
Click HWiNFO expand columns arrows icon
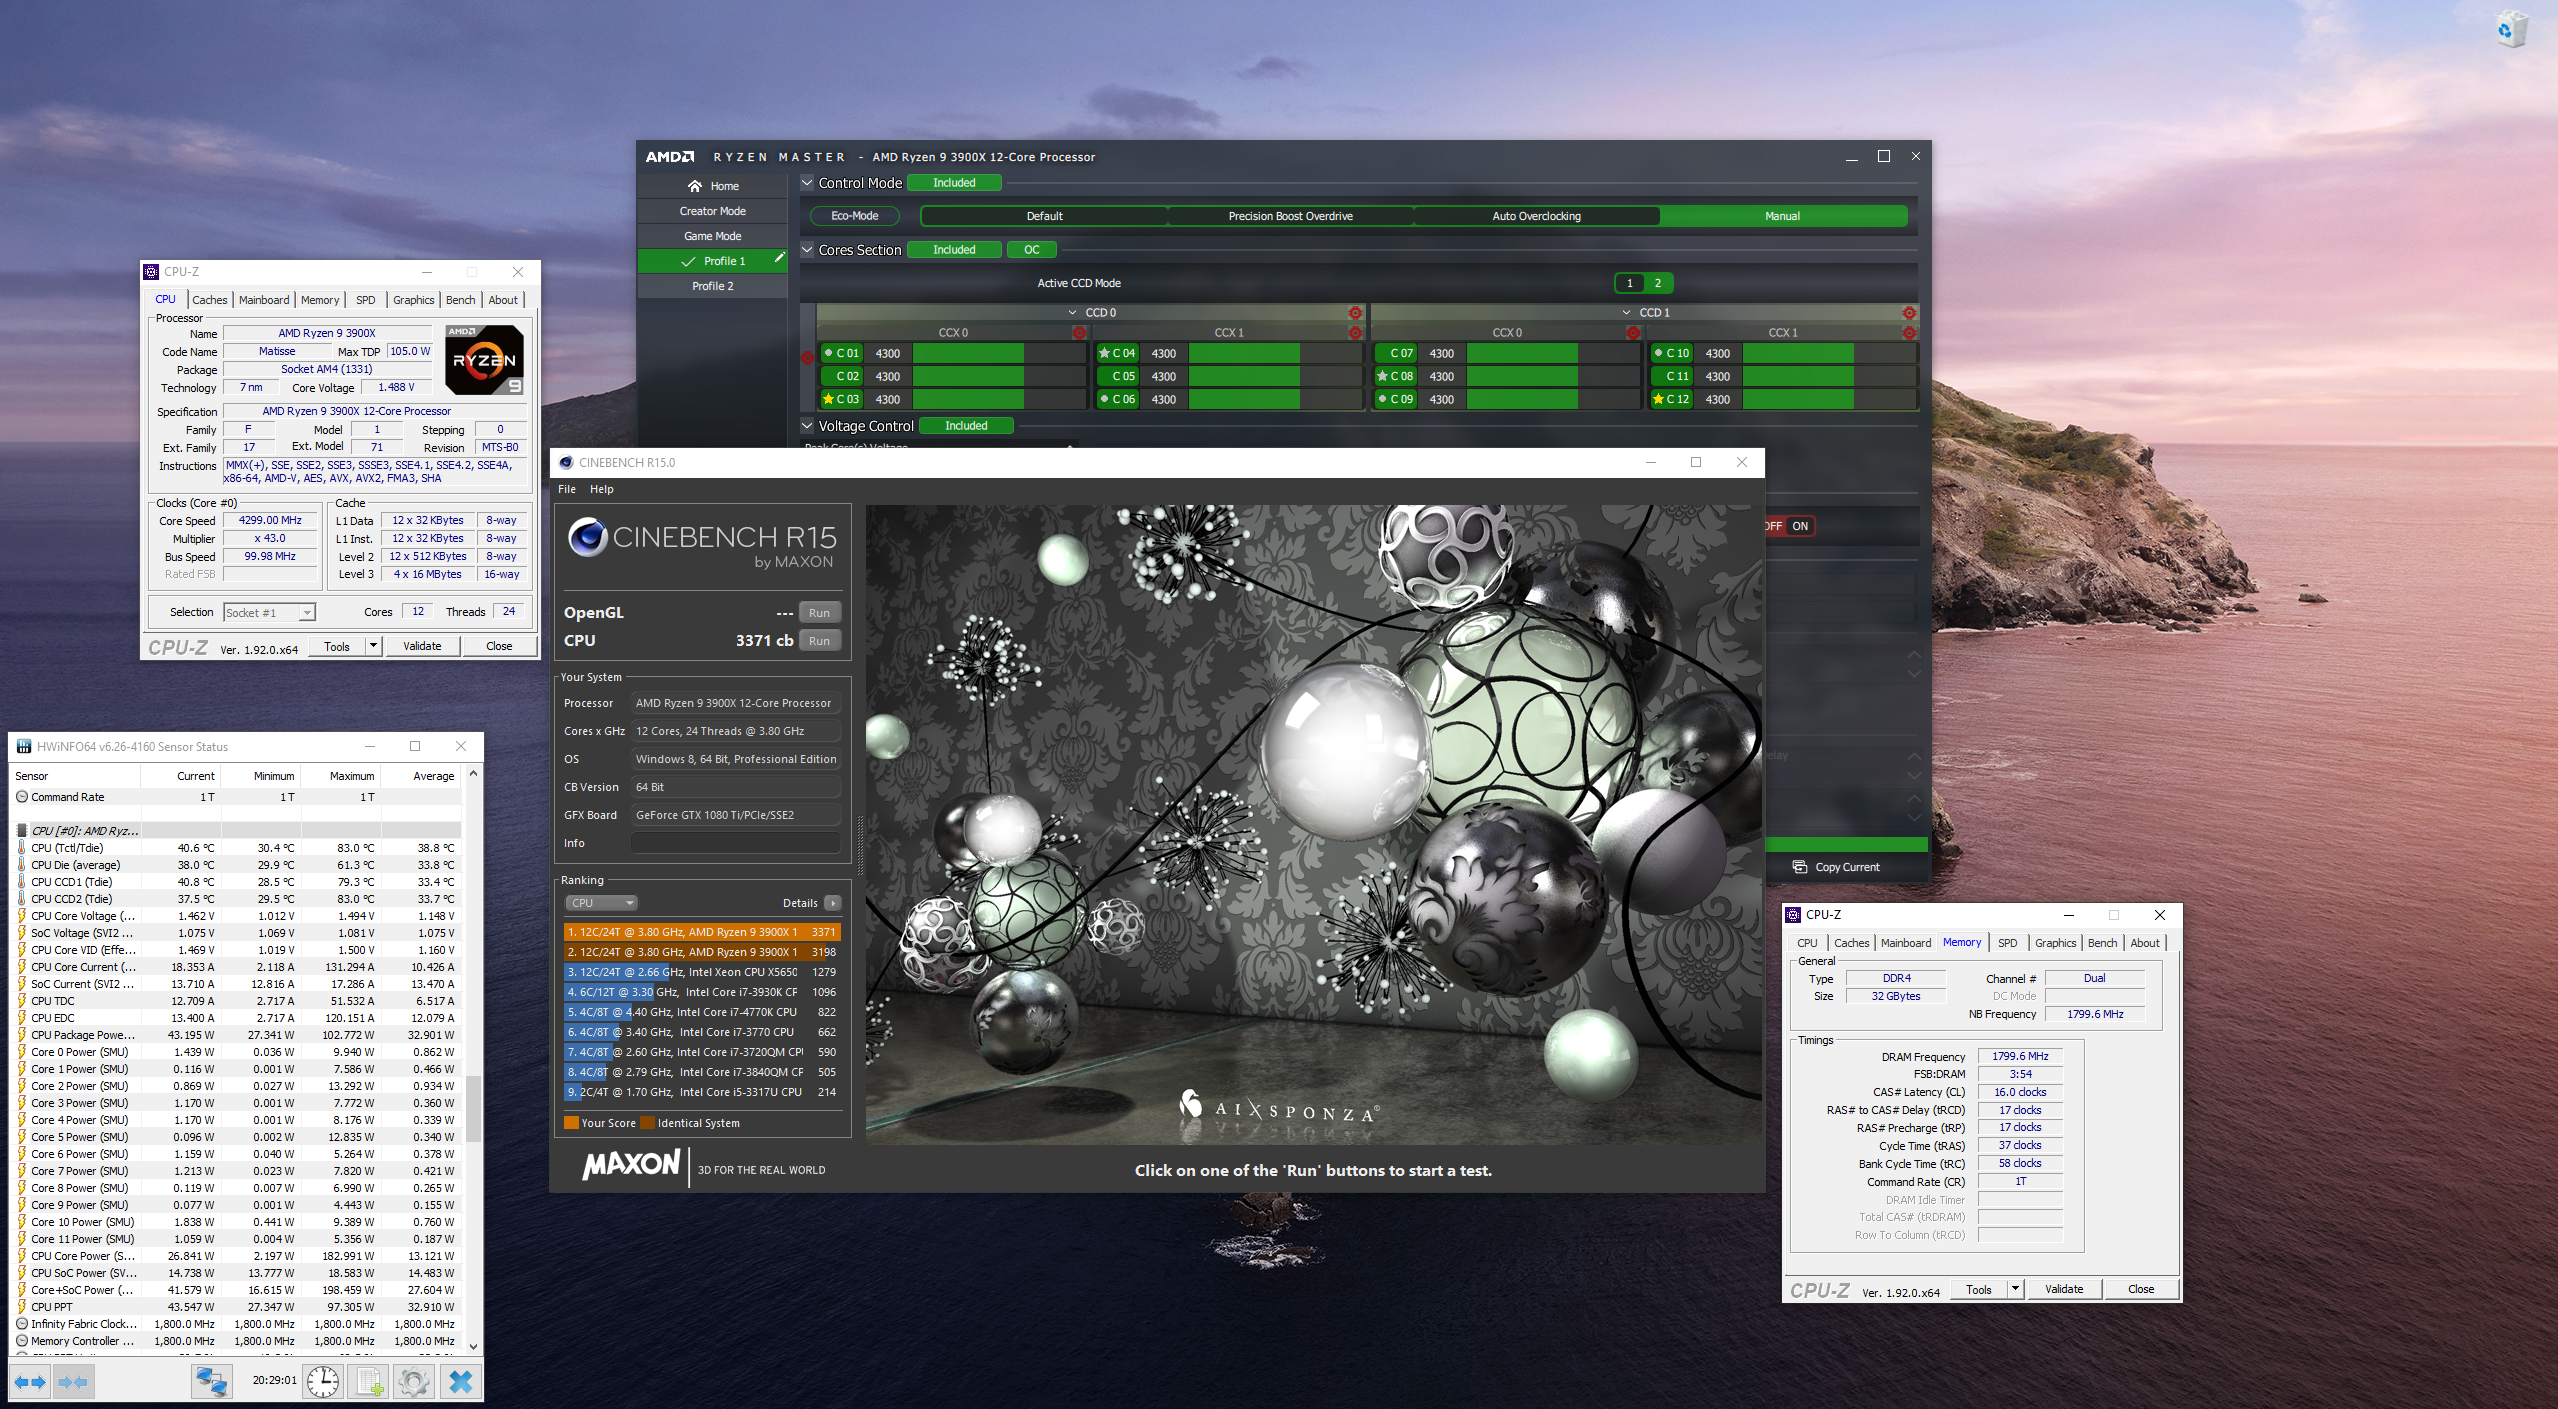pyautogui.click(x=29, y=1382)
